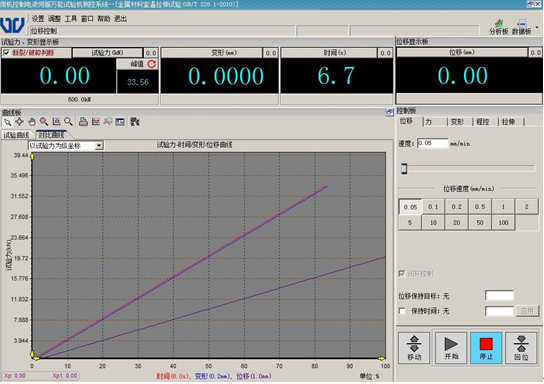The height and width of the screenshot is (384, 544).
Task: Click the printer icon in curve toolbar
Action: click(83, 122)
